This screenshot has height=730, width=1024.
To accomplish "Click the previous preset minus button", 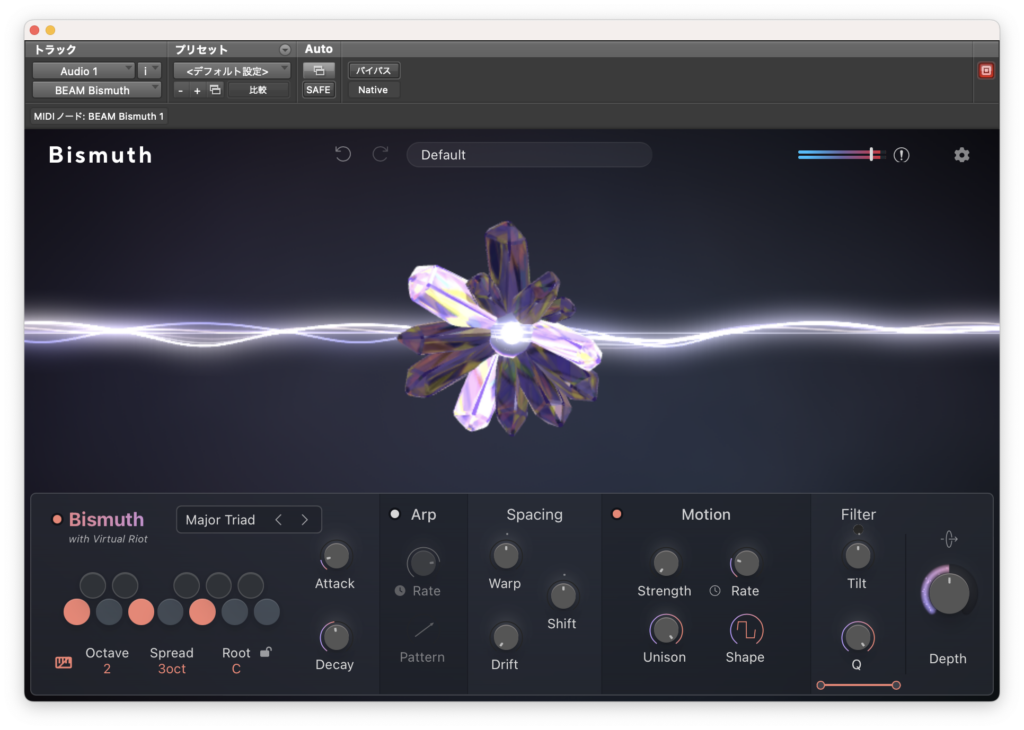I will pyautogui.click(x=180, y=91).
